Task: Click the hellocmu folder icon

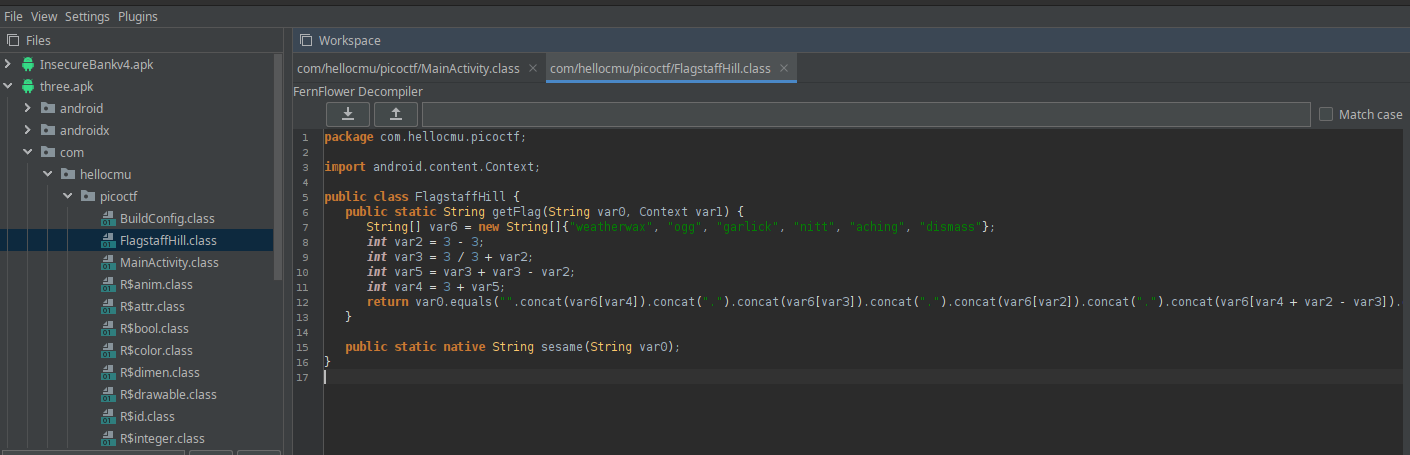Action: click(x=68, y=174)
